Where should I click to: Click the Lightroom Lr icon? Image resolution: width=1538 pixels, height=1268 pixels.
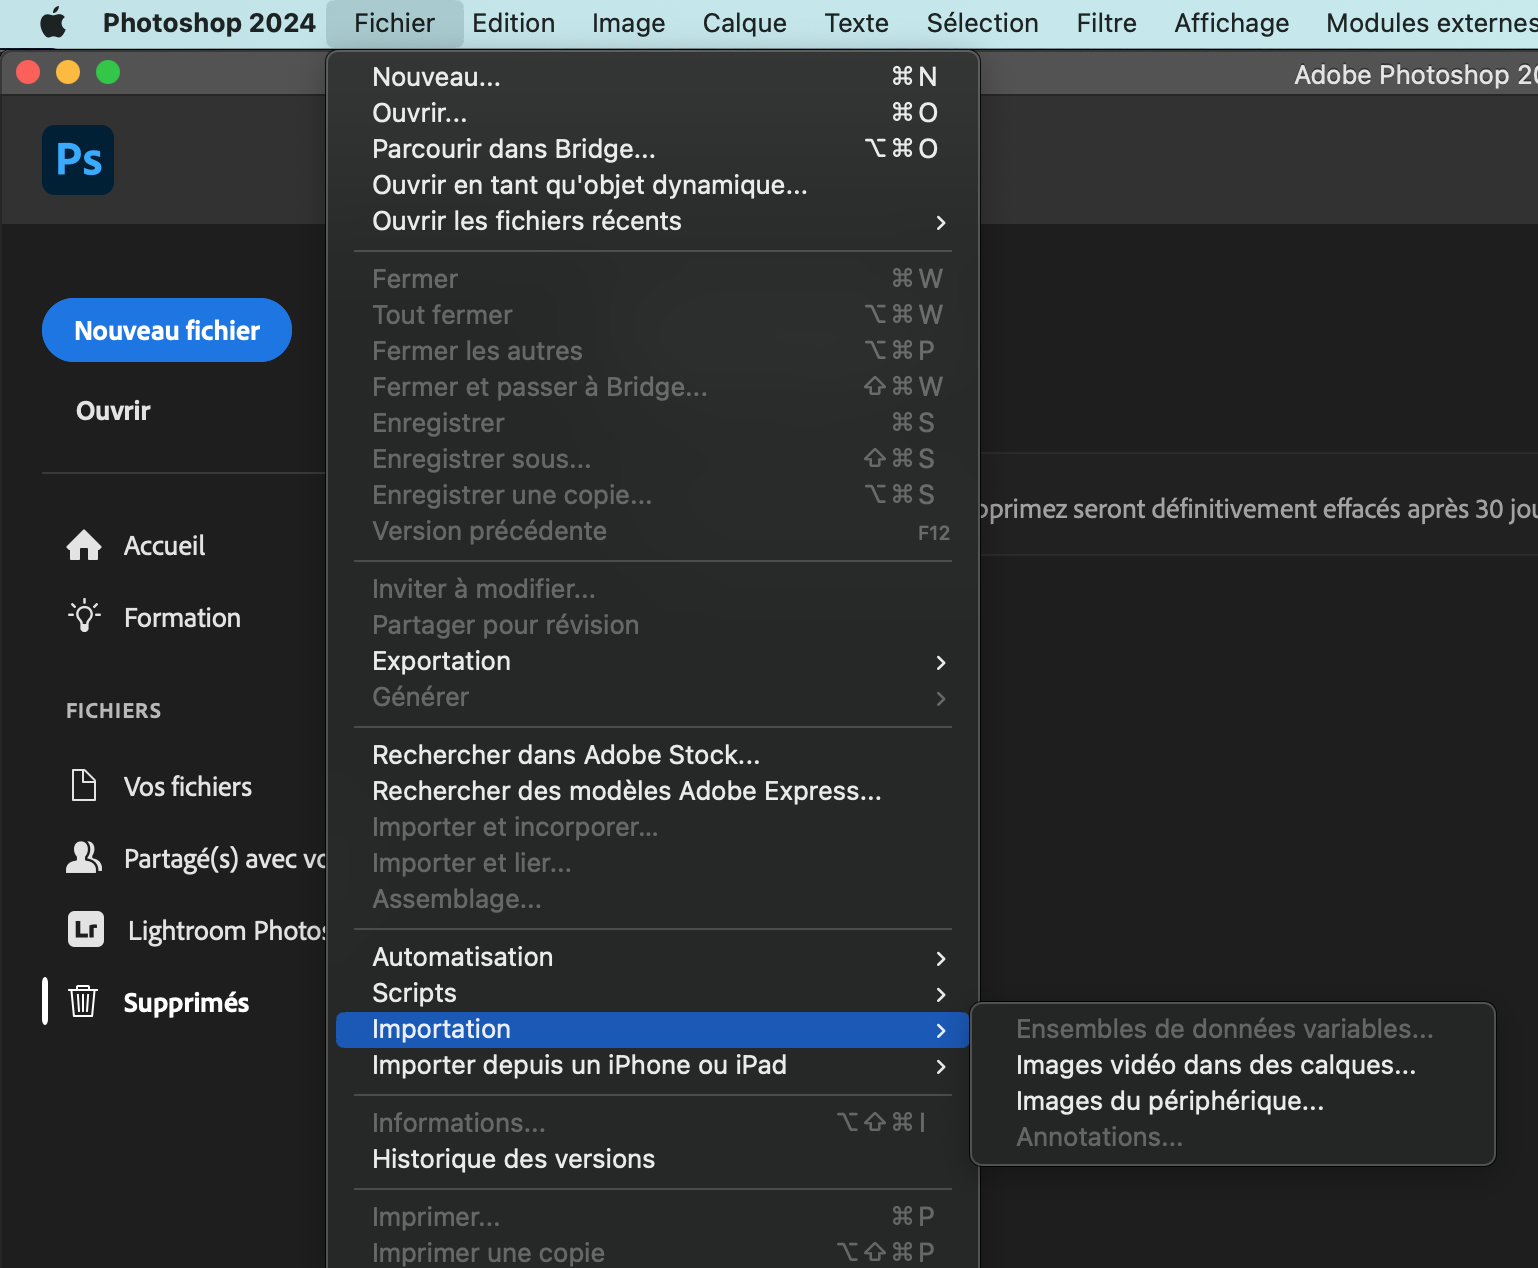click(86, 929)
